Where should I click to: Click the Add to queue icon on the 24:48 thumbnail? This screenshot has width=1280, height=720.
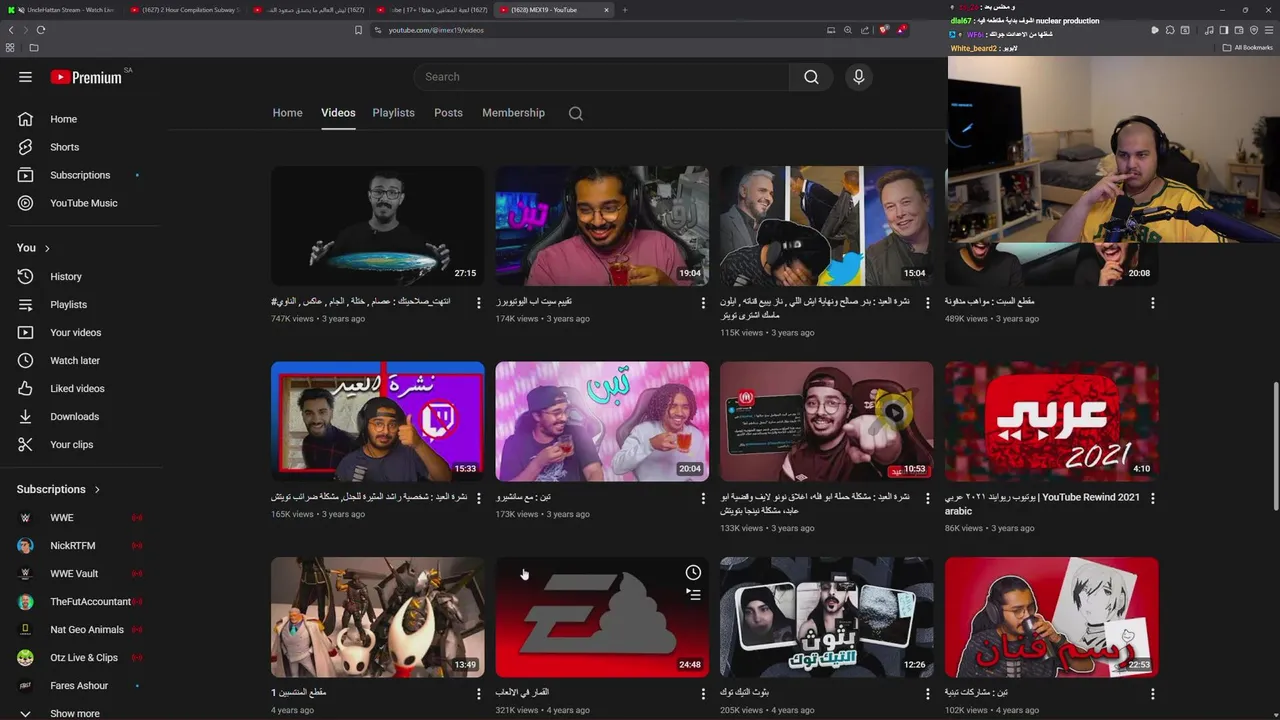click(x=693, y=594)
